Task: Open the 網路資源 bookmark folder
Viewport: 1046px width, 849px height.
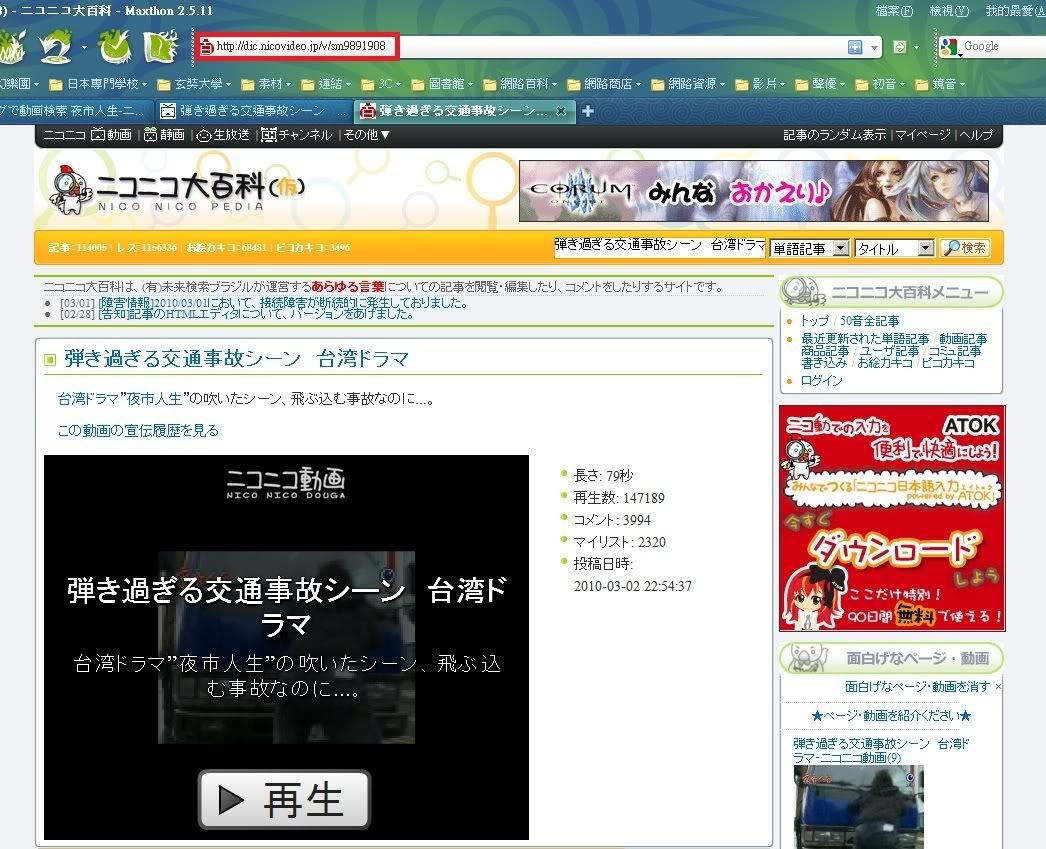Action: pos(688,84)
